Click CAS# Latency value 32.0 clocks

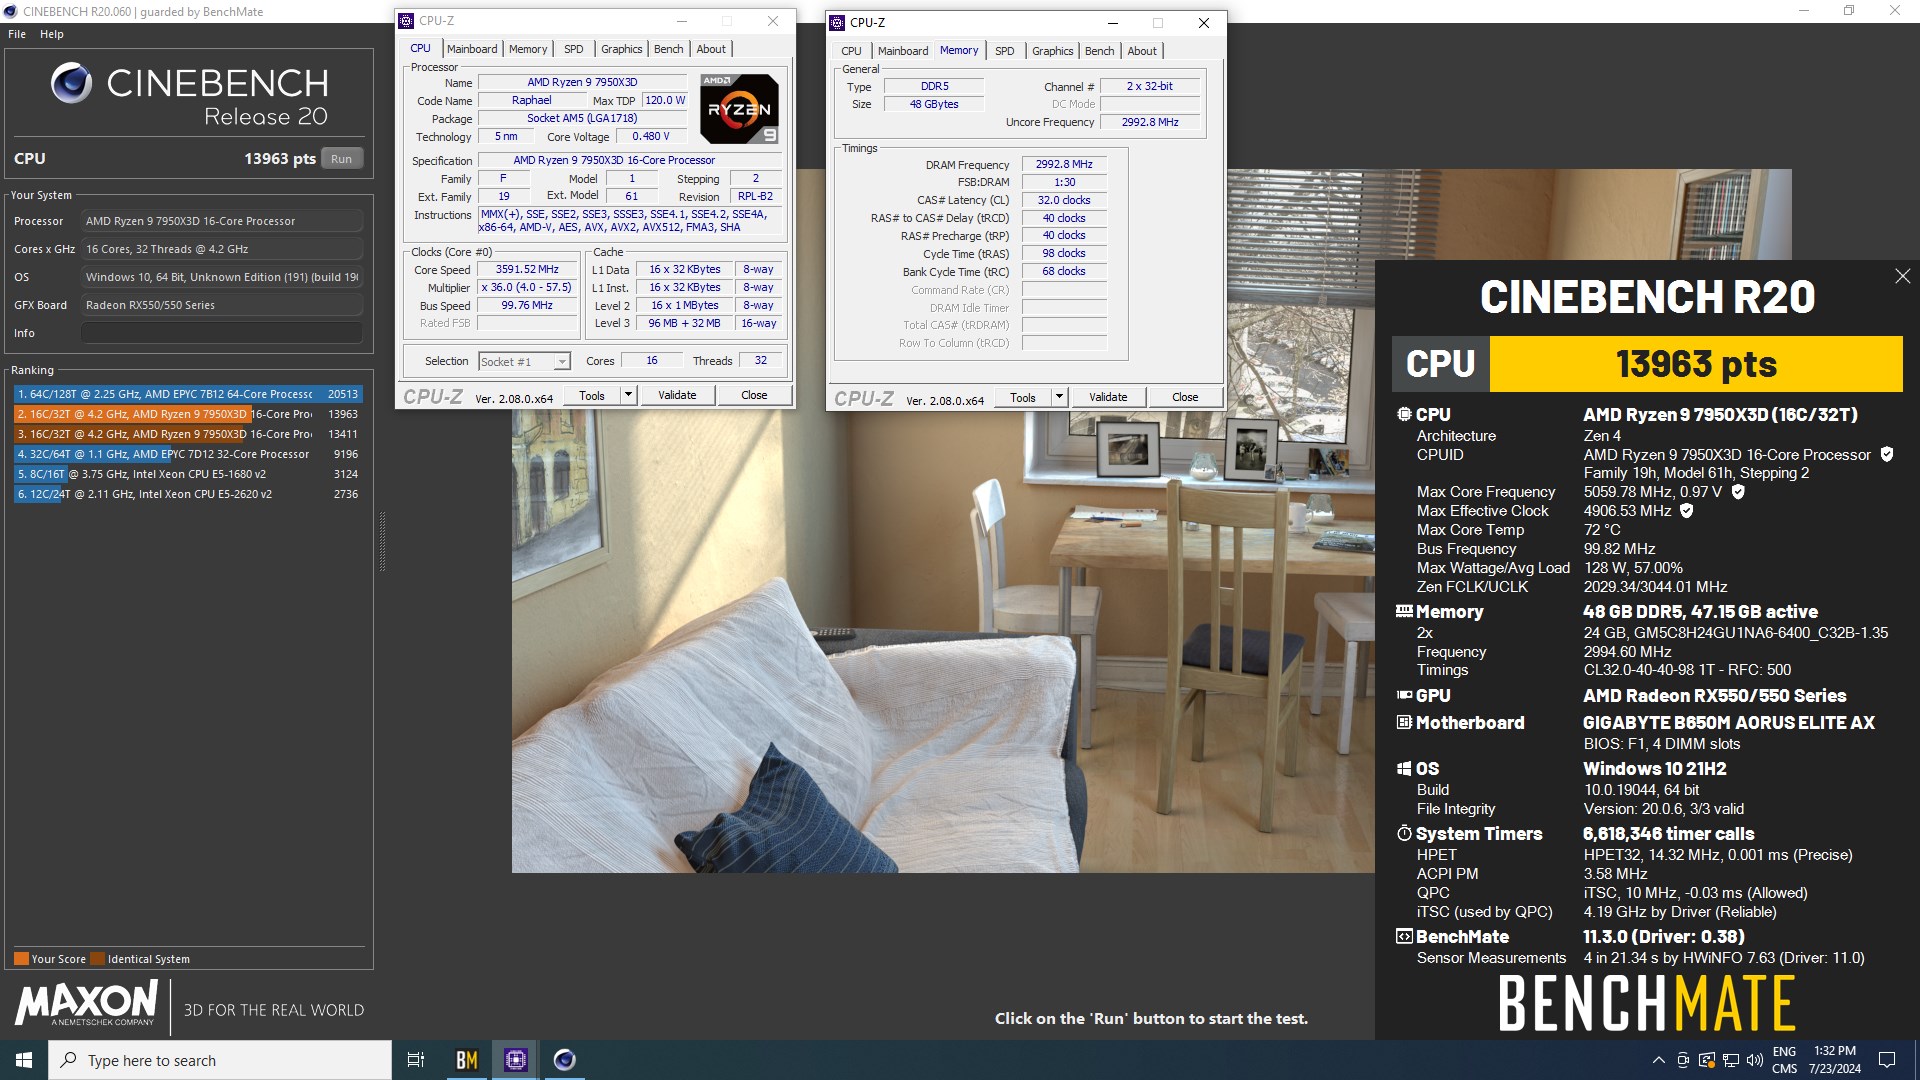1064,201
